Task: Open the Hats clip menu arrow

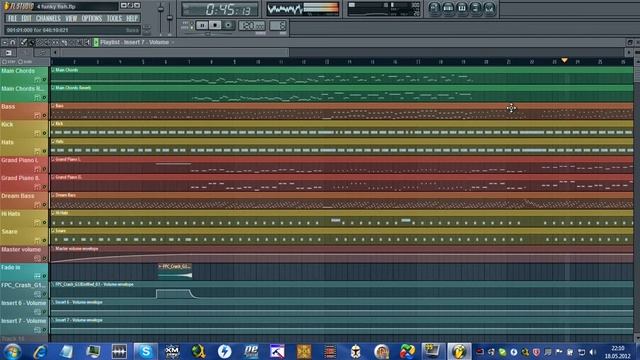Action: point(53,142)
